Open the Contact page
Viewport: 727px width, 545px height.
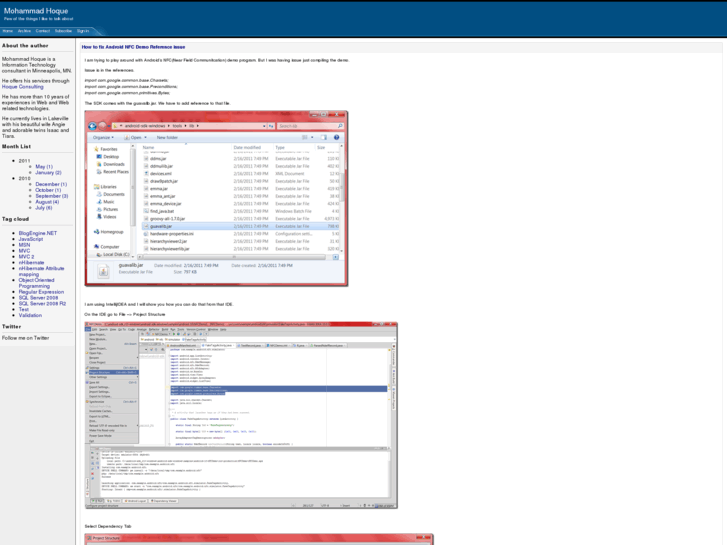tap(43, 31)
